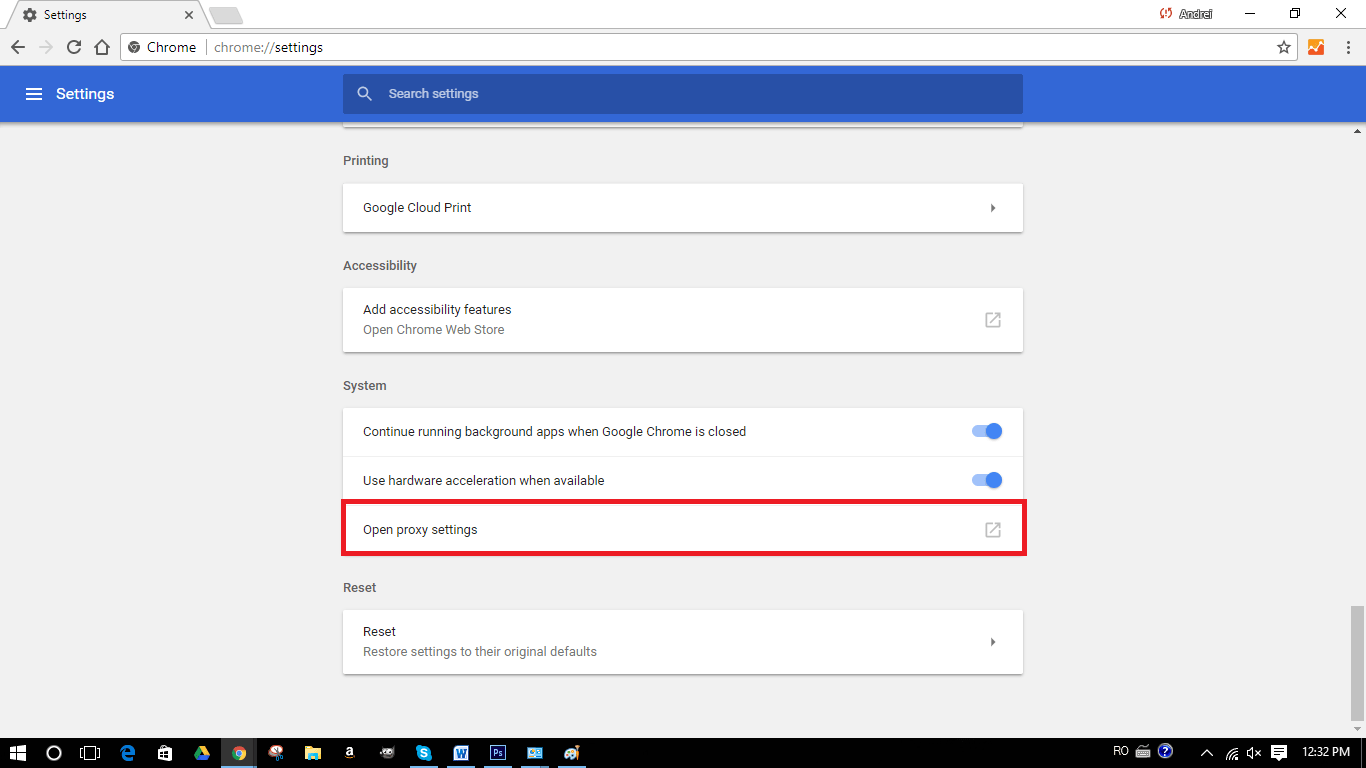The width and height of the screenshot is (1366, 768).
Task: Click the bookmark star in the address bar
Action: (1285, 47)
